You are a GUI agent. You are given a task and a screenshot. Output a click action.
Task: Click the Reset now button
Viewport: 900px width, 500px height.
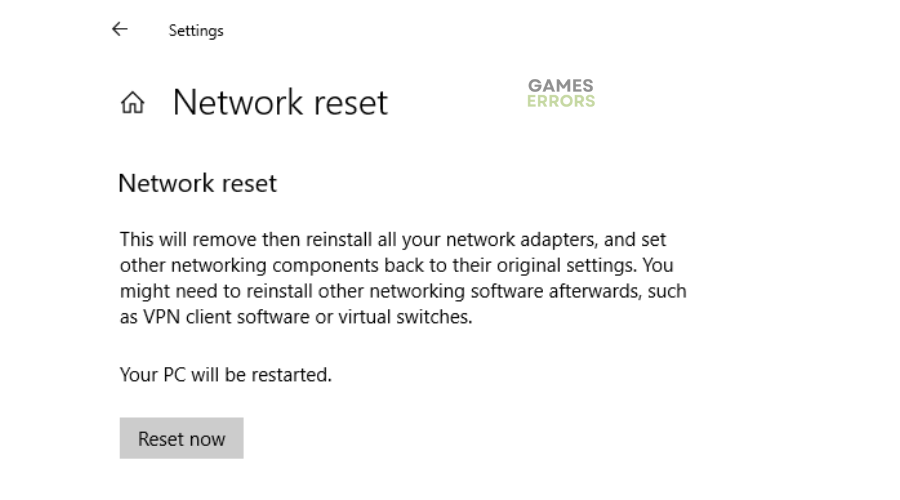(181, 438)
